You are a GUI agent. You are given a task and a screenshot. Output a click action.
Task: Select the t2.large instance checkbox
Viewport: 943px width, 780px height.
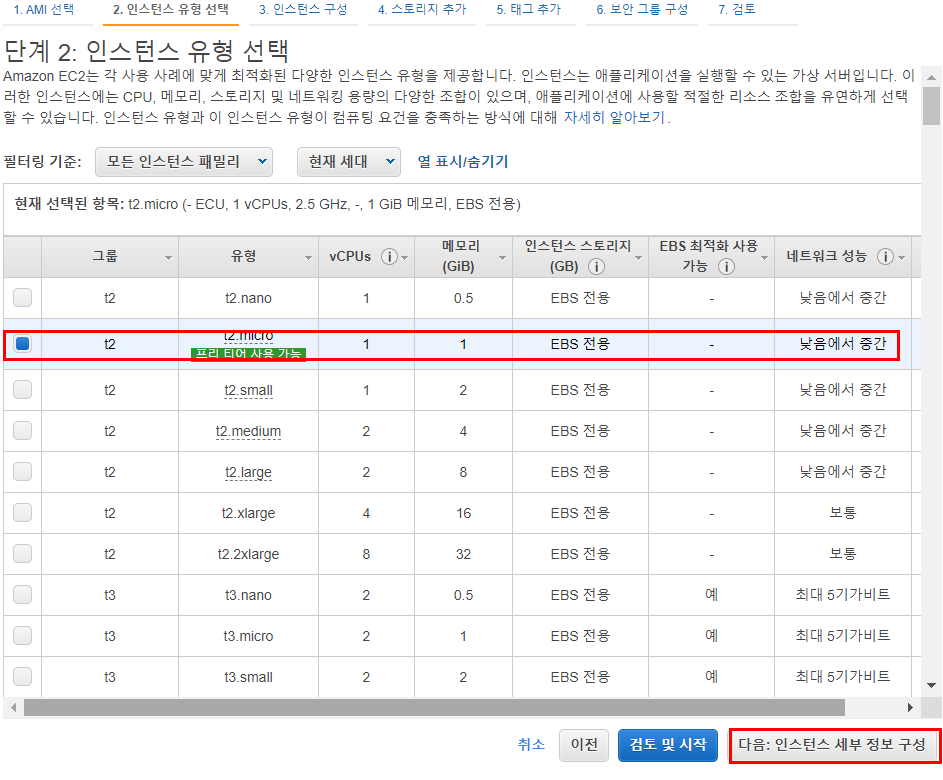click(23, 471)
